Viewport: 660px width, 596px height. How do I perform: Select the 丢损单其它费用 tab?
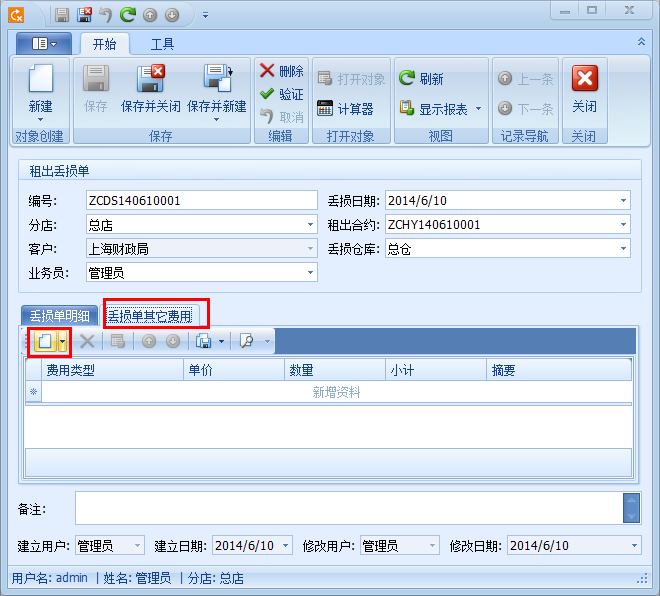click(155, 315)
